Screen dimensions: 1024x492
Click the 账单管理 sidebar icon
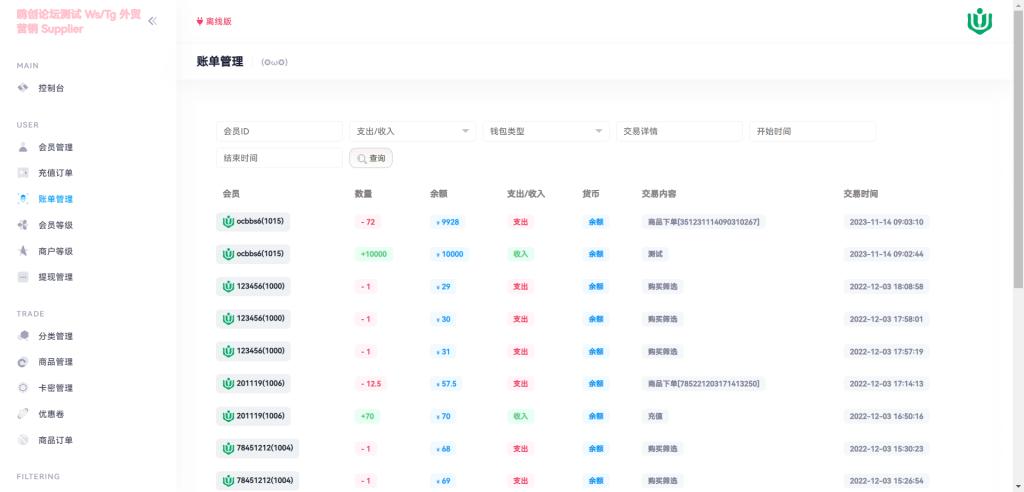(x=23, y=199)
